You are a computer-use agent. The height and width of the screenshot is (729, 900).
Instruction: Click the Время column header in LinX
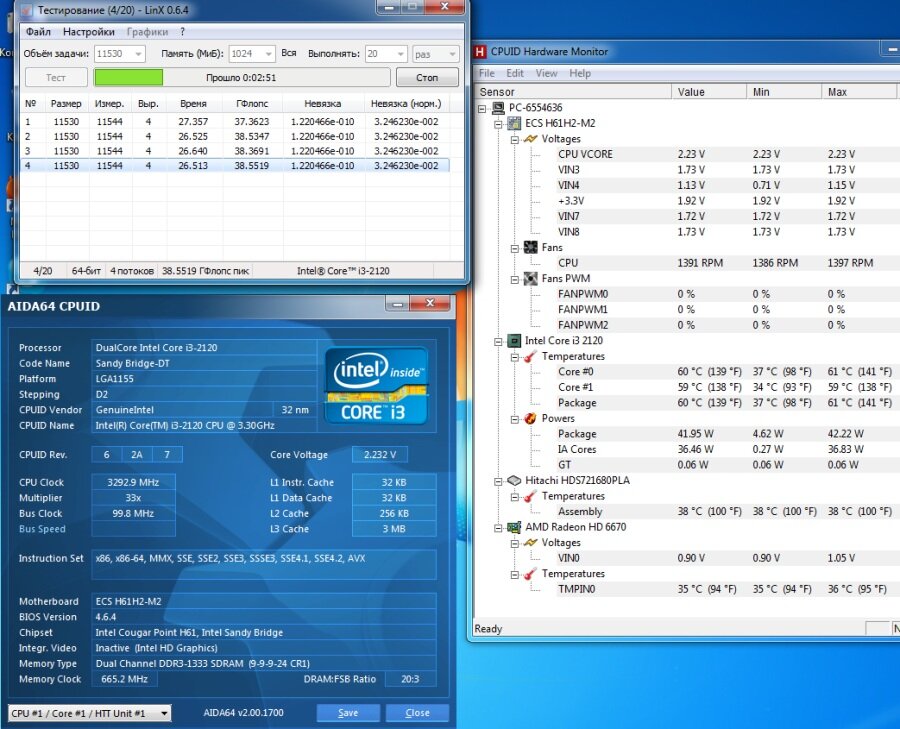click(193, 104)
